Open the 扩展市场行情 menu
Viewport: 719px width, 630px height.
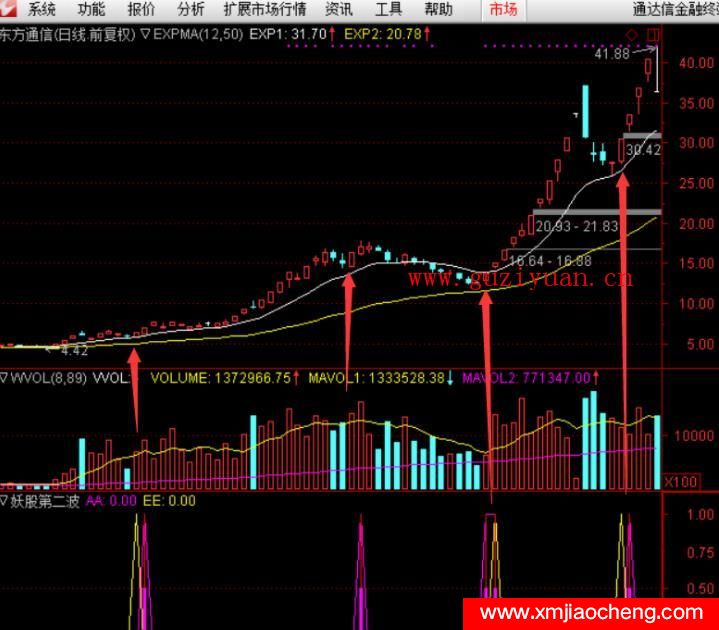[x=265, y=10]
